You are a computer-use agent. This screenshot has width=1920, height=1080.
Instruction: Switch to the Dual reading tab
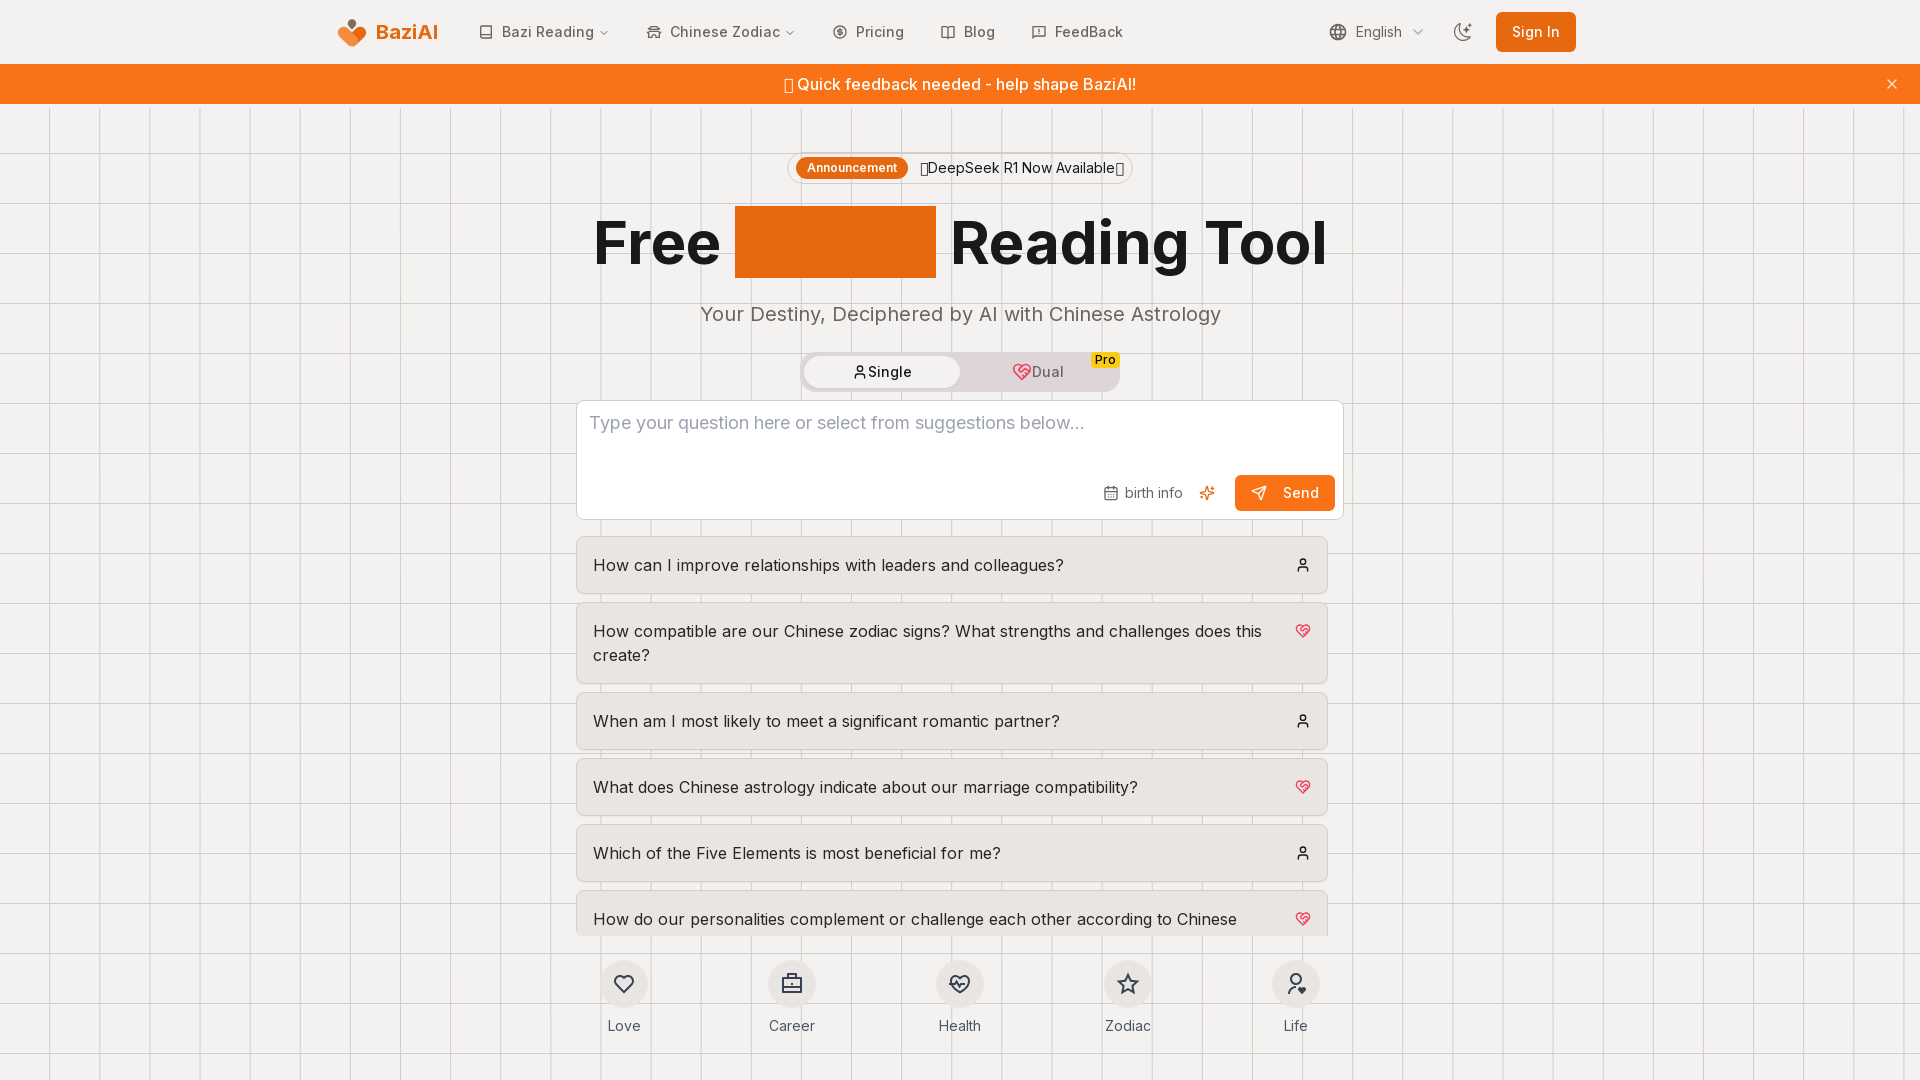pos(1038,372)
